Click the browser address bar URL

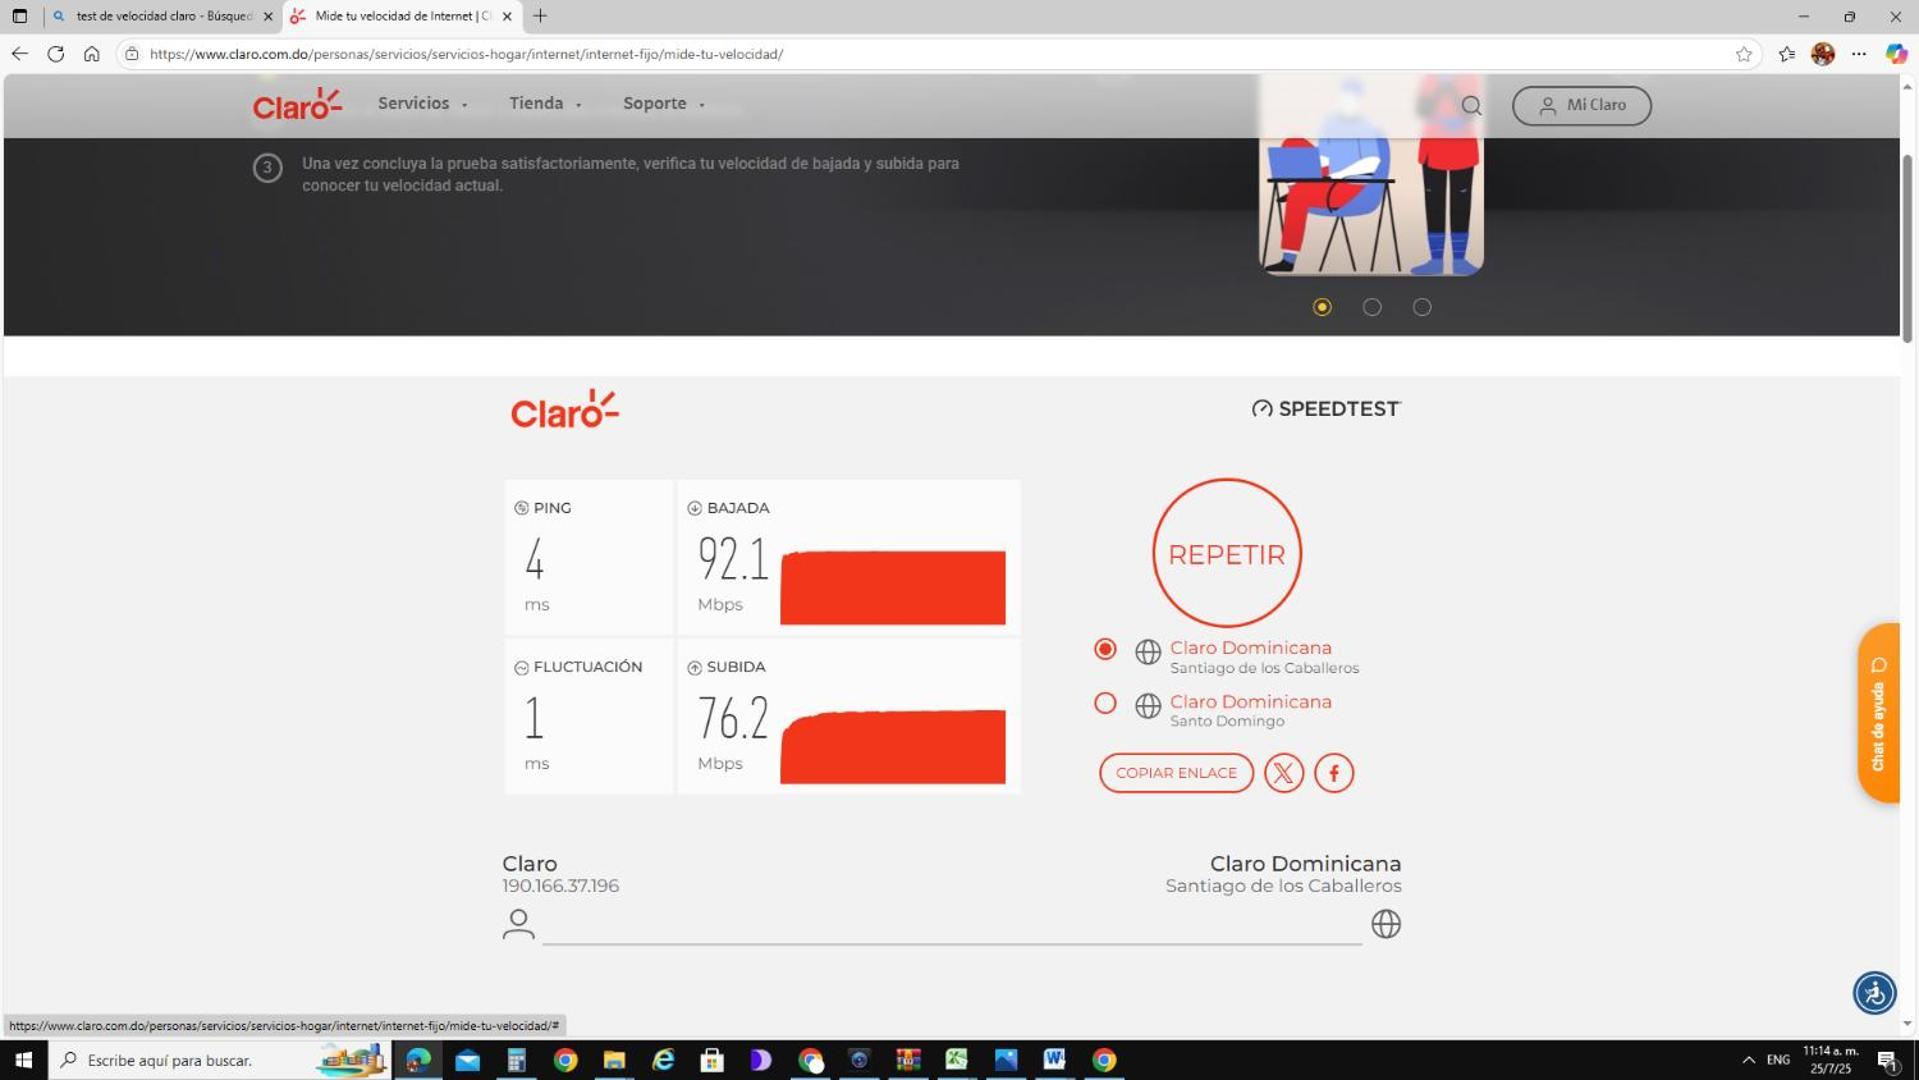(466, 54)
